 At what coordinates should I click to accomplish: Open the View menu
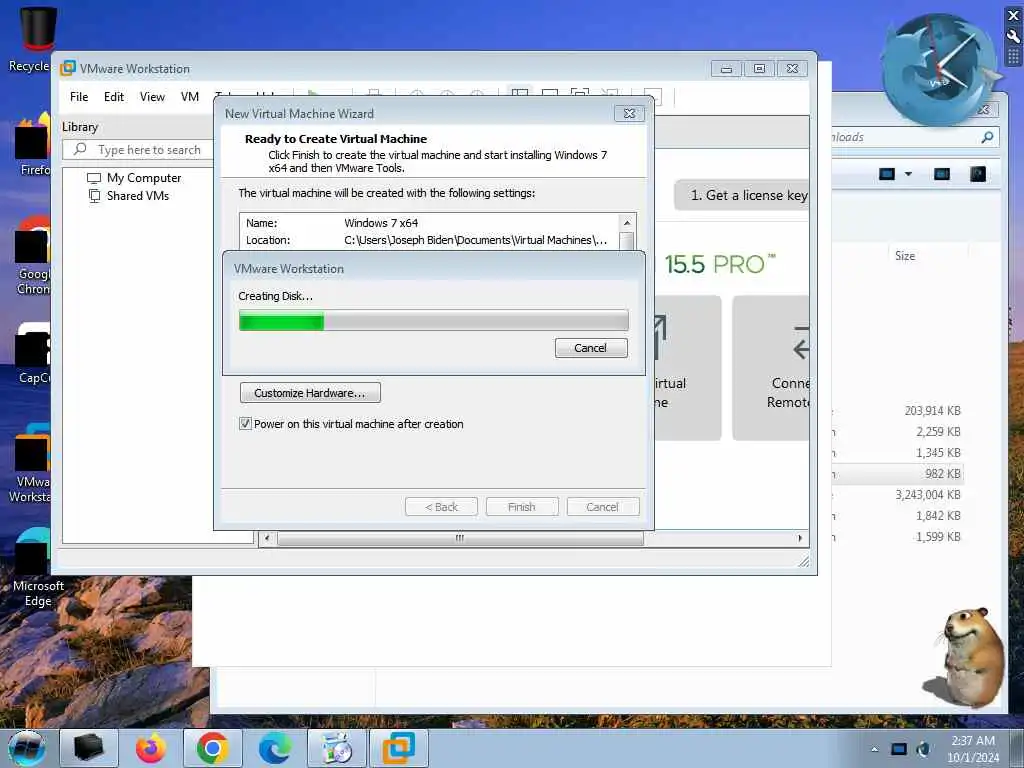pos(152,97)
